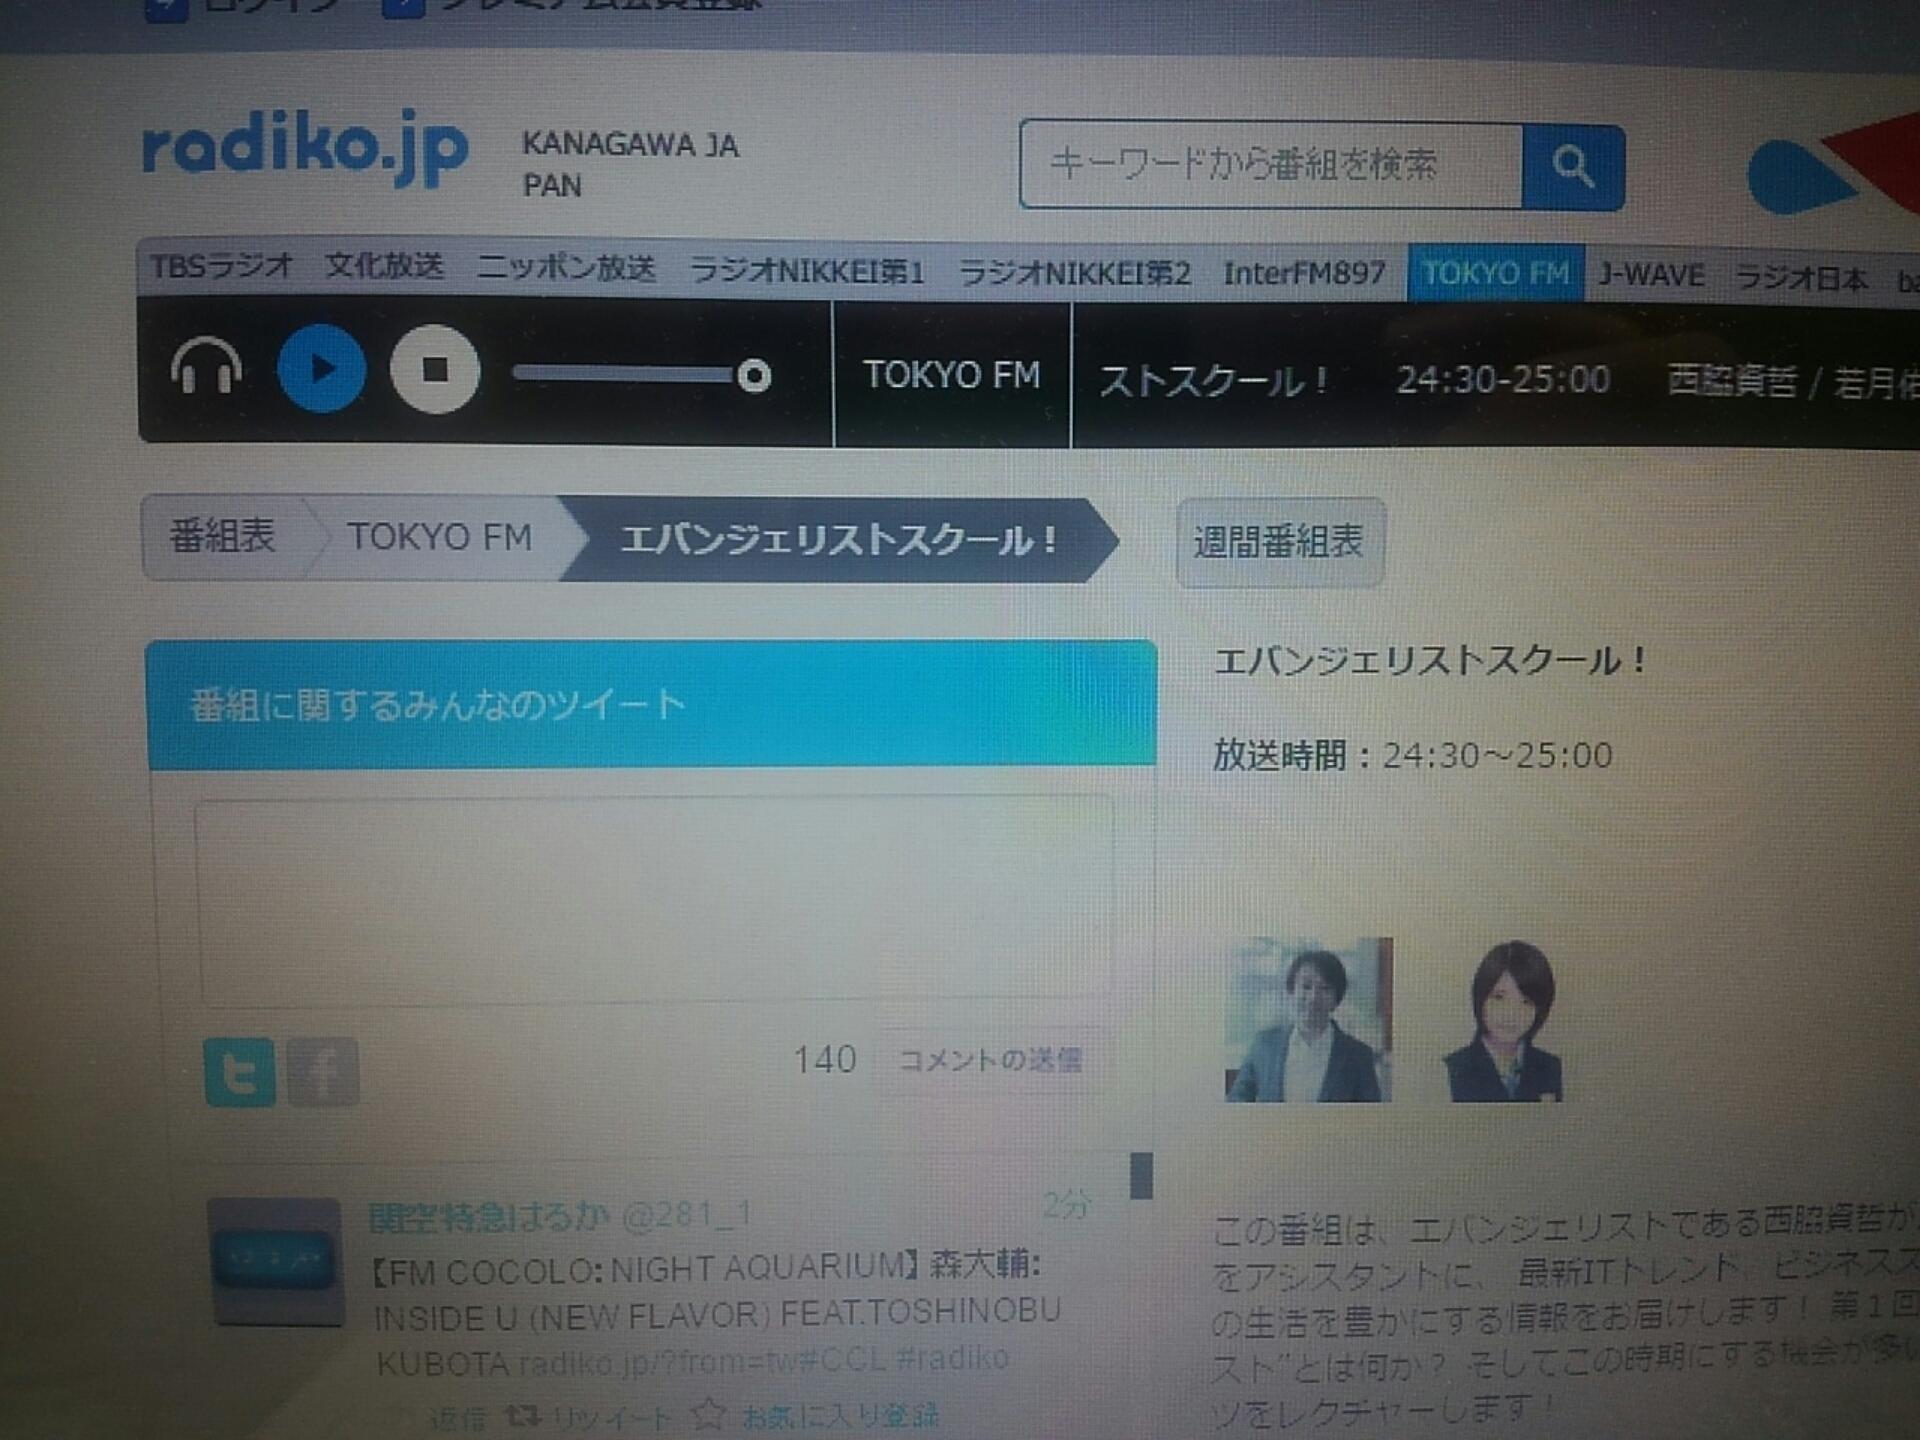This screenshot has width=1920, height=1440.
Task: Click the grey Facebook icon
Action: coord(323,1072)
